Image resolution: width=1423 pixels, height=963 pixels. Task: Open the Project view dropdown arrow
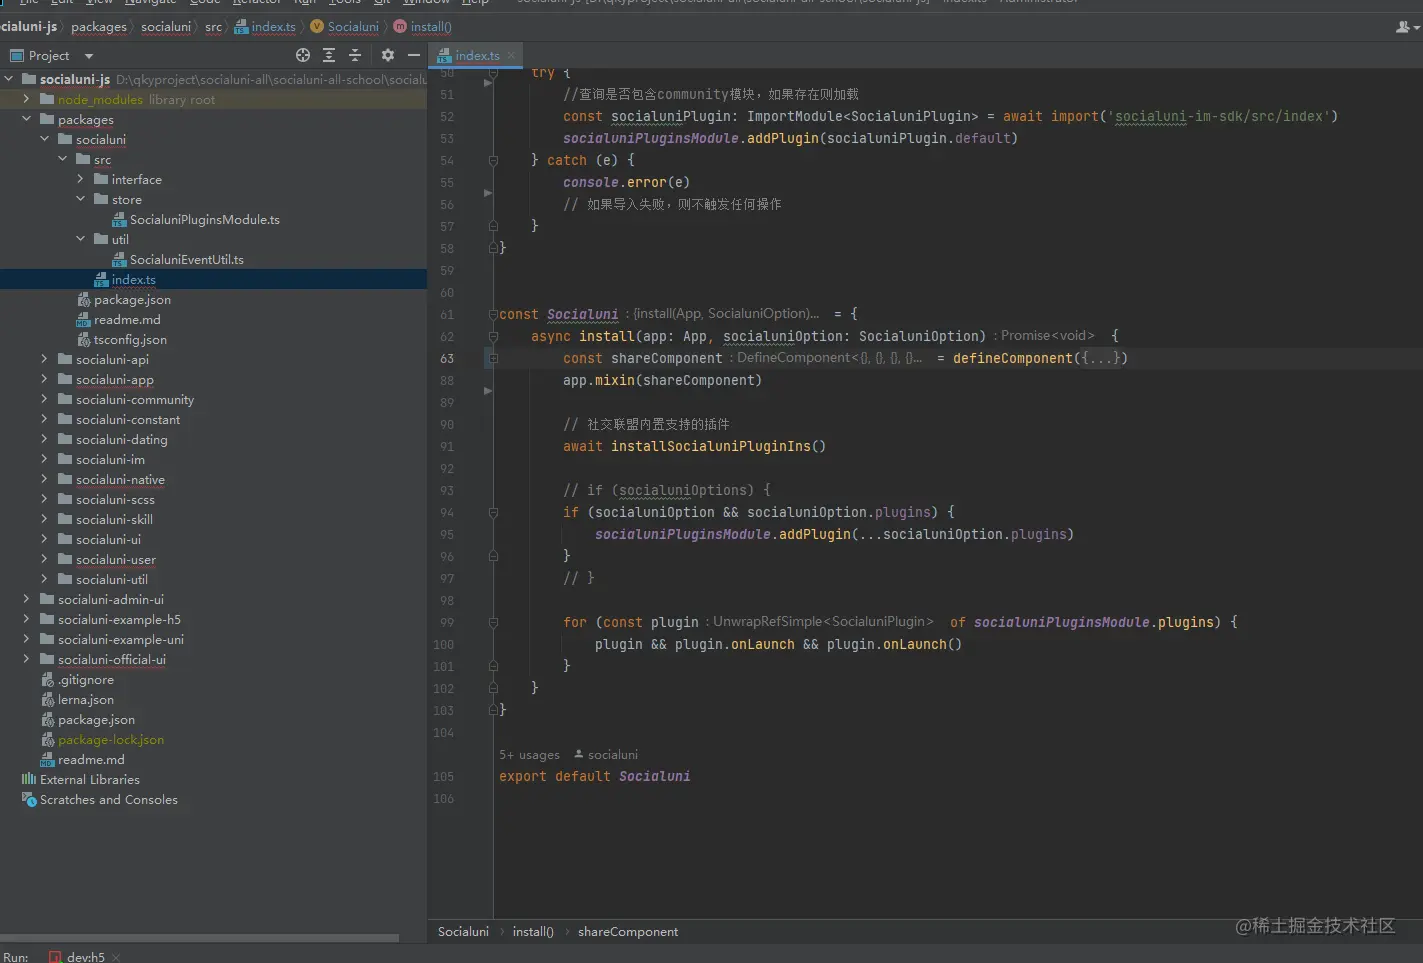coord(89,56)
